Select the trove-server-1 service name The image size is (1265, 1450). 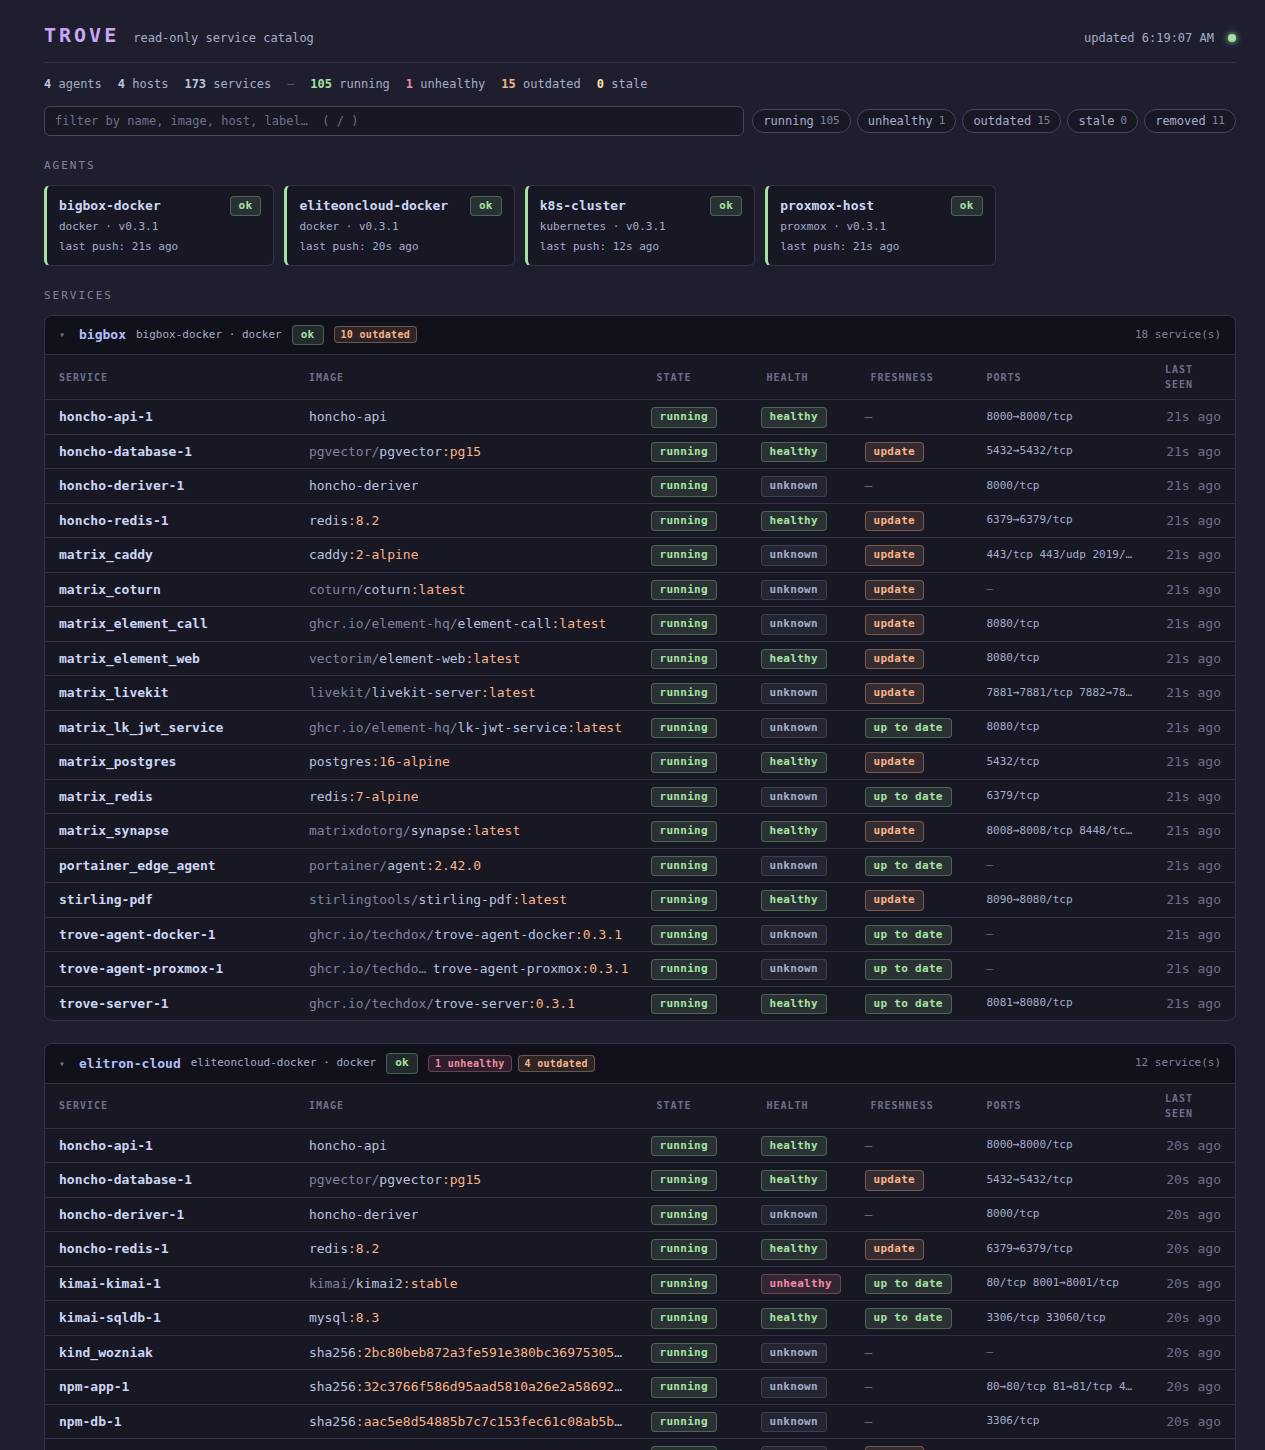(113, 1004)
